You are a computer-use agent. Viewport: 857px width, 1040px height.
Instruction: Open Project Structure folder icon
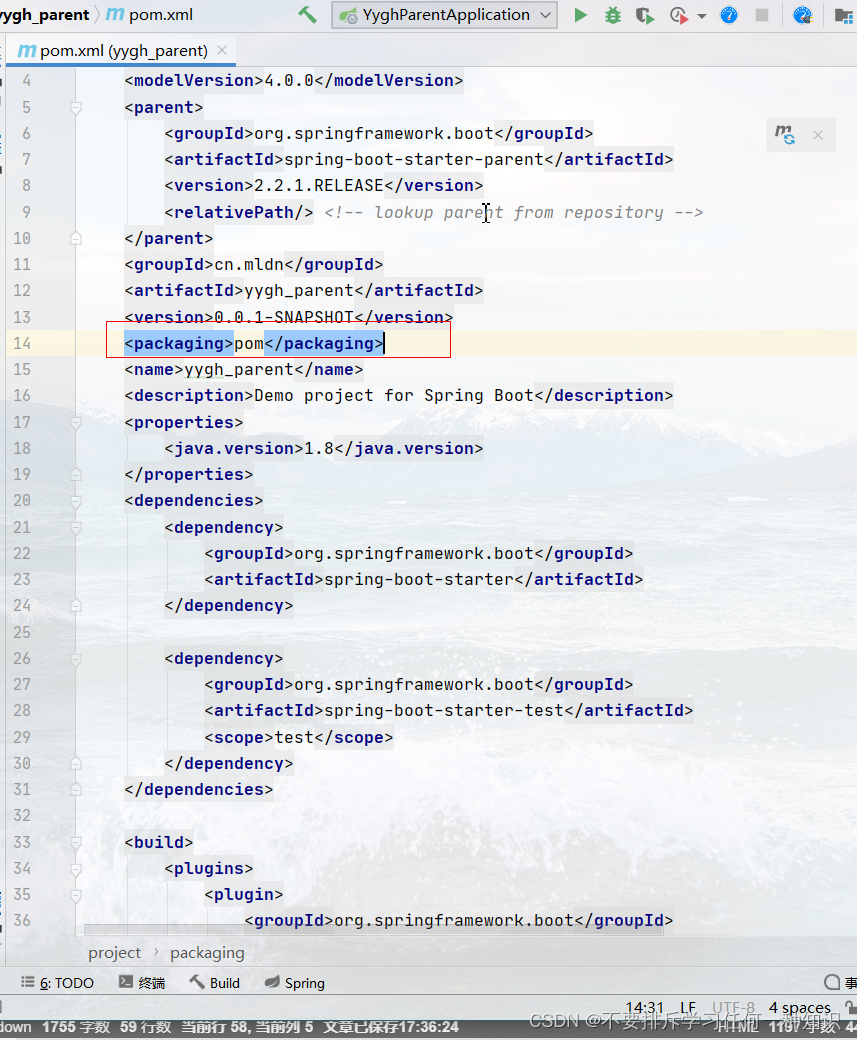(x=844, y=15)
